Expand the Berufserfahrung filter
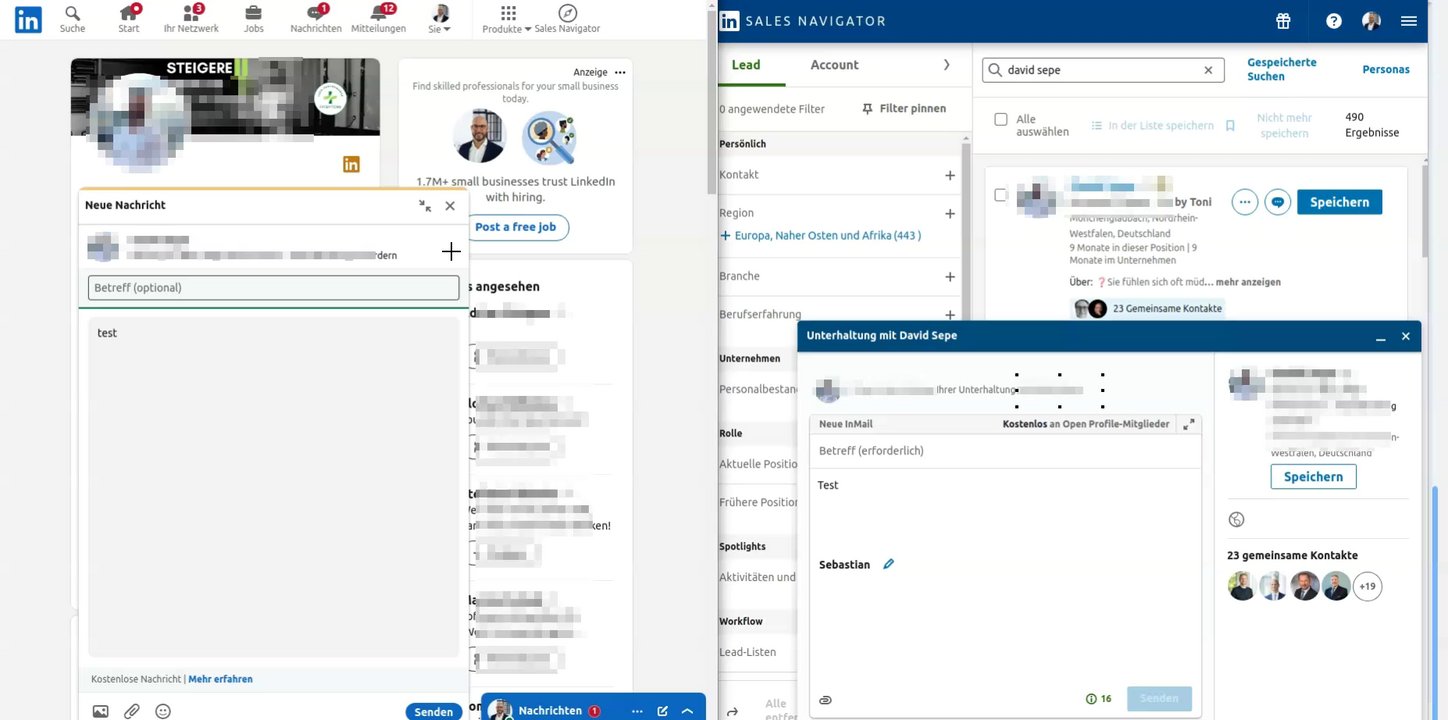 coord(949,314)
